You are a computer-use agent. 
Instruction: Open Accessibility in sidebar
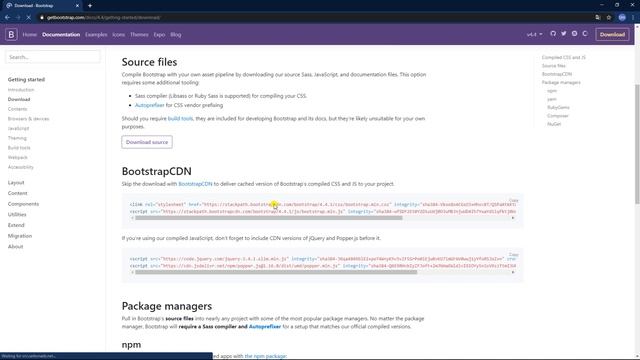pyautogui.click(x=21, y=167)
